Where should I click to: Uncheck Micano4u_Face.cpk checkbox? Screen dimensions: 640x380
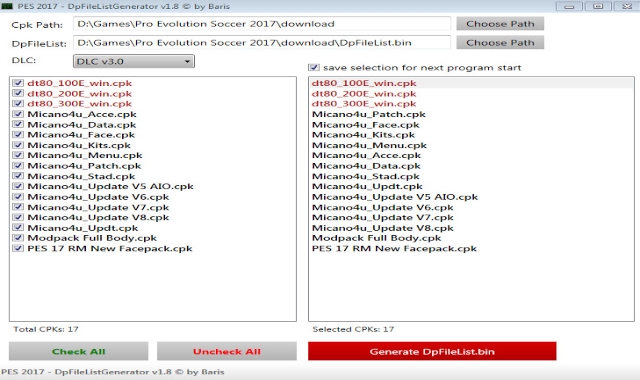point(18,135)
